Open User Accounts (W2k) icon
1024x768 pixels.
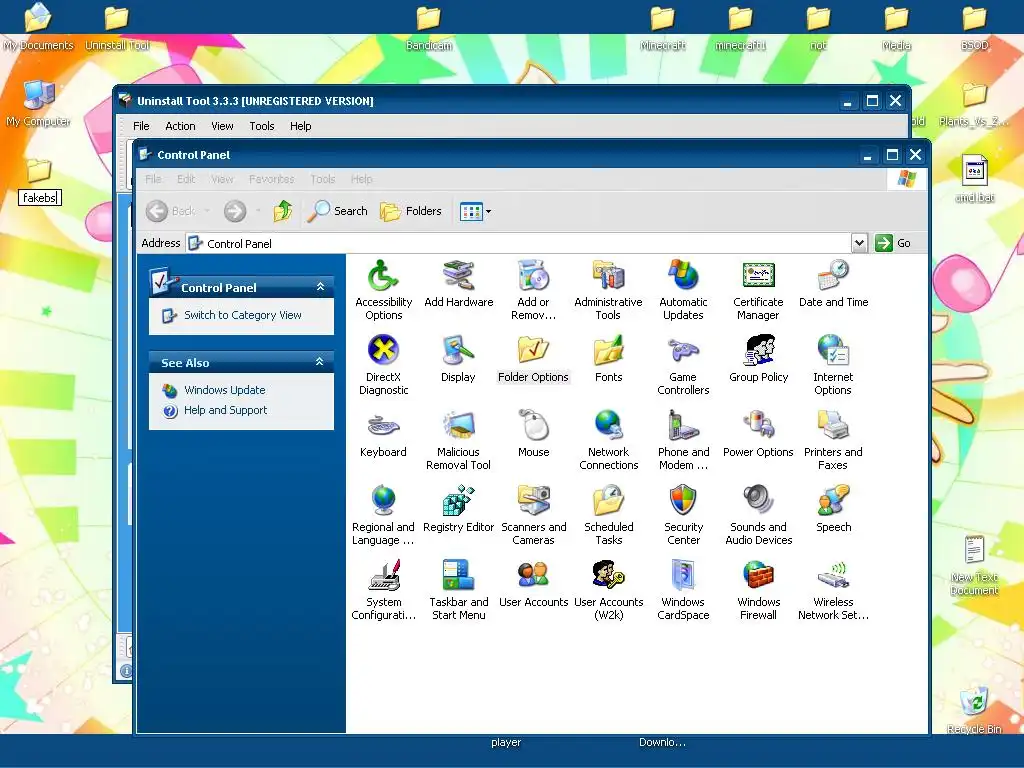pos(608,591)
